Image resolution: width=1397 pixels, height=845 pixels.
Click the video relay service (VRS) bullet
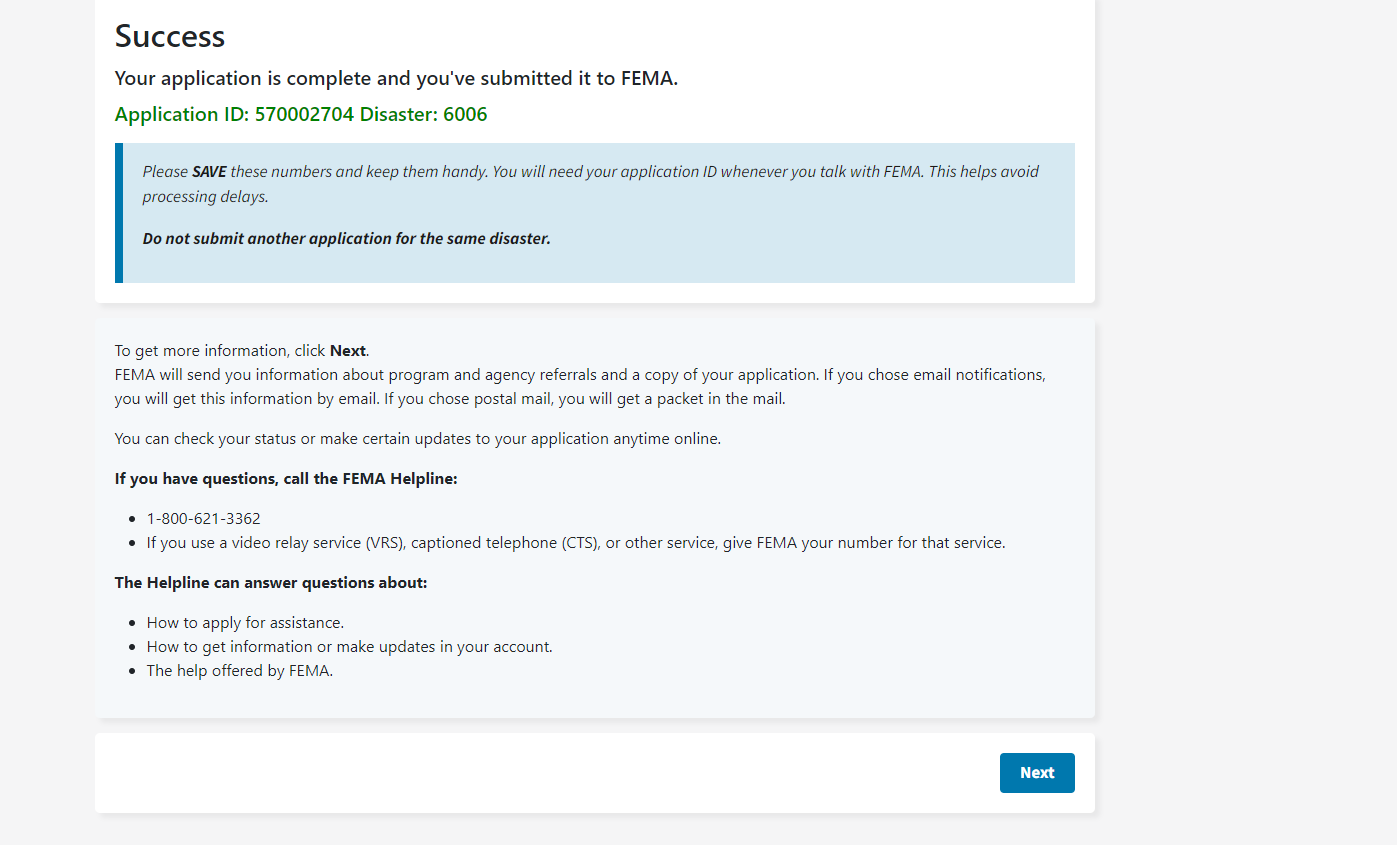575,543
